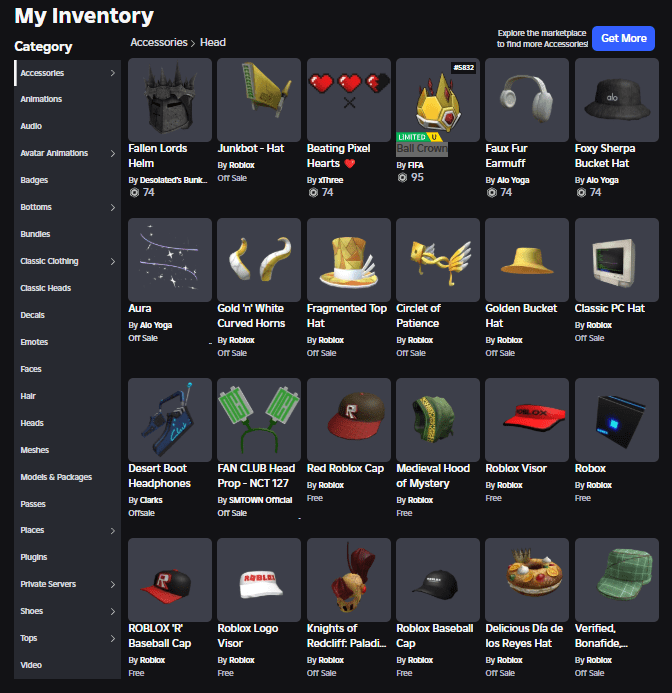Open Circlet of Patience item image
This screenshot has width=672, height=693.
tap(438, 260)
